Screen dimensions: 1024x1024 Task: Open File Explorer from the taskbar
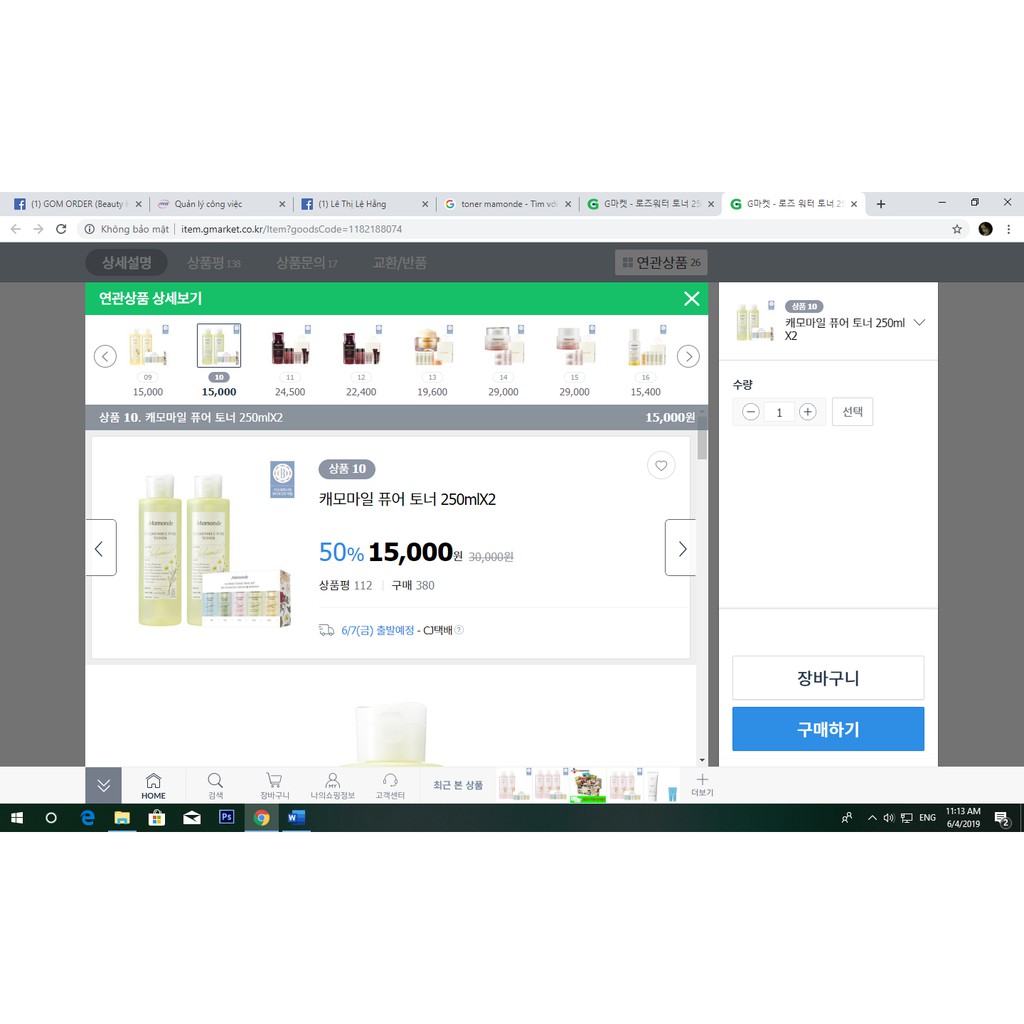[121, 818]
